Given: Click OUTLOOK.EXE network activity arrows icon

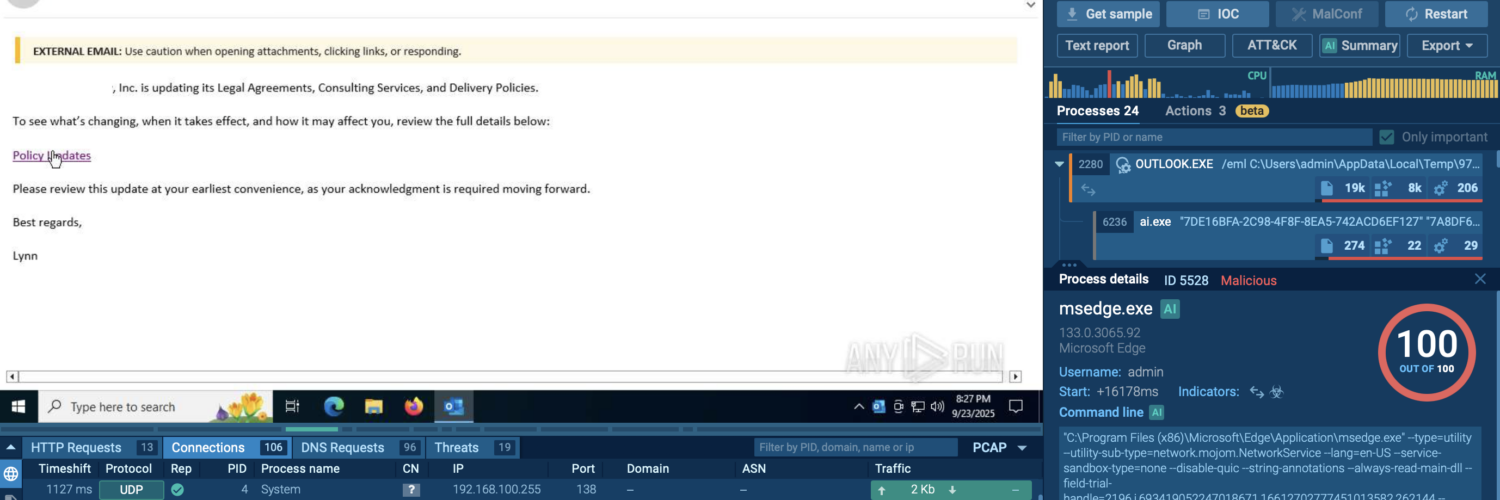Looking at the screenshot, I should tap(1088, 189).
